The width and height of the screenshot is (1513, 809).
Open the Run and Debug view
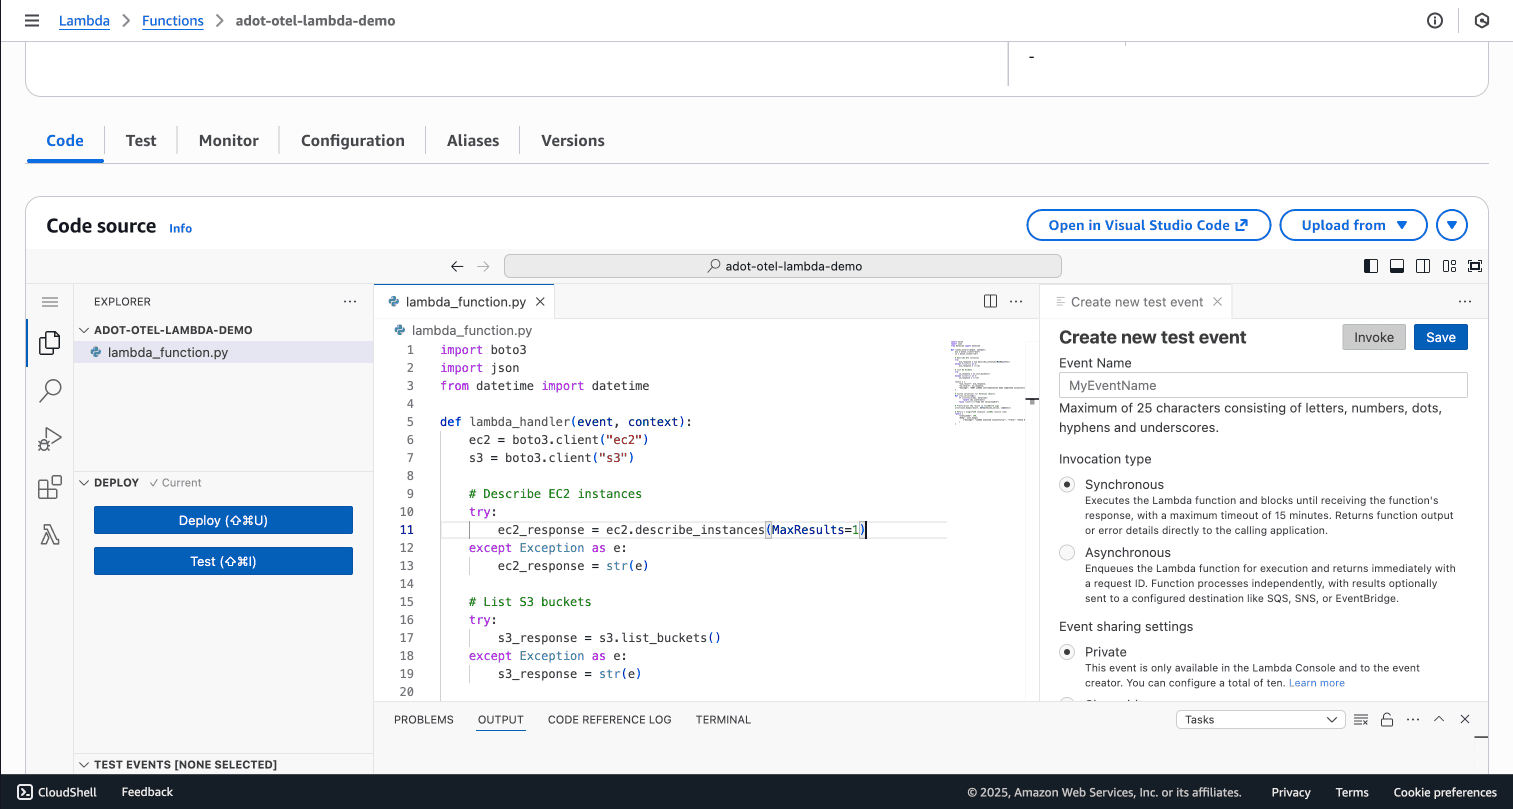click(x=49, y=438)
